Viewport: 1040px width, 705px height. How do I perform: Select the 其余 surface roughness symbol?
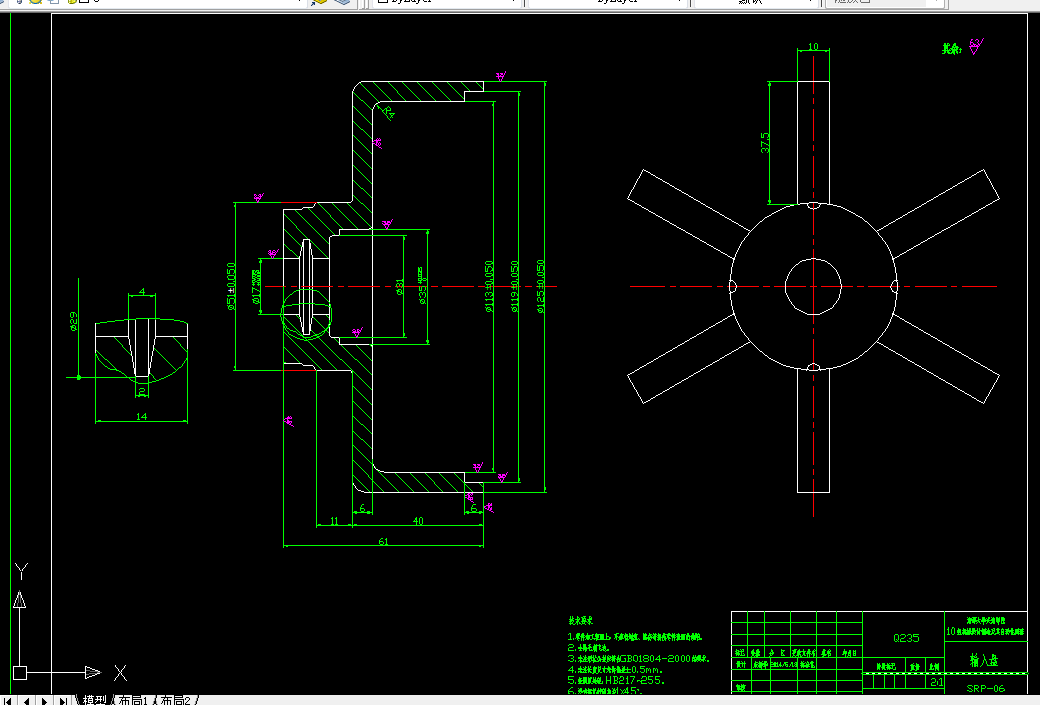tap(976, 46)
